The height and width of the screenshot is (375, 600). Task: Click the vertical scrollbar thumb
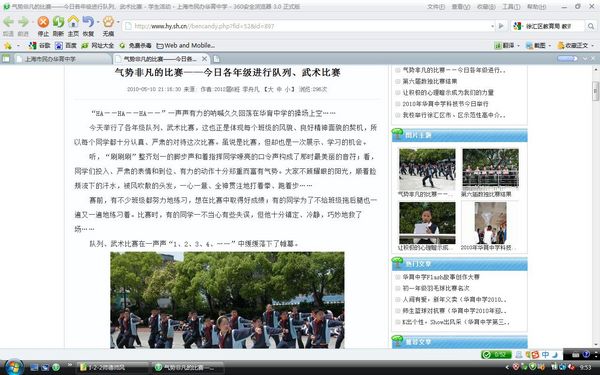pyautogui.click(x=595, y=91)
